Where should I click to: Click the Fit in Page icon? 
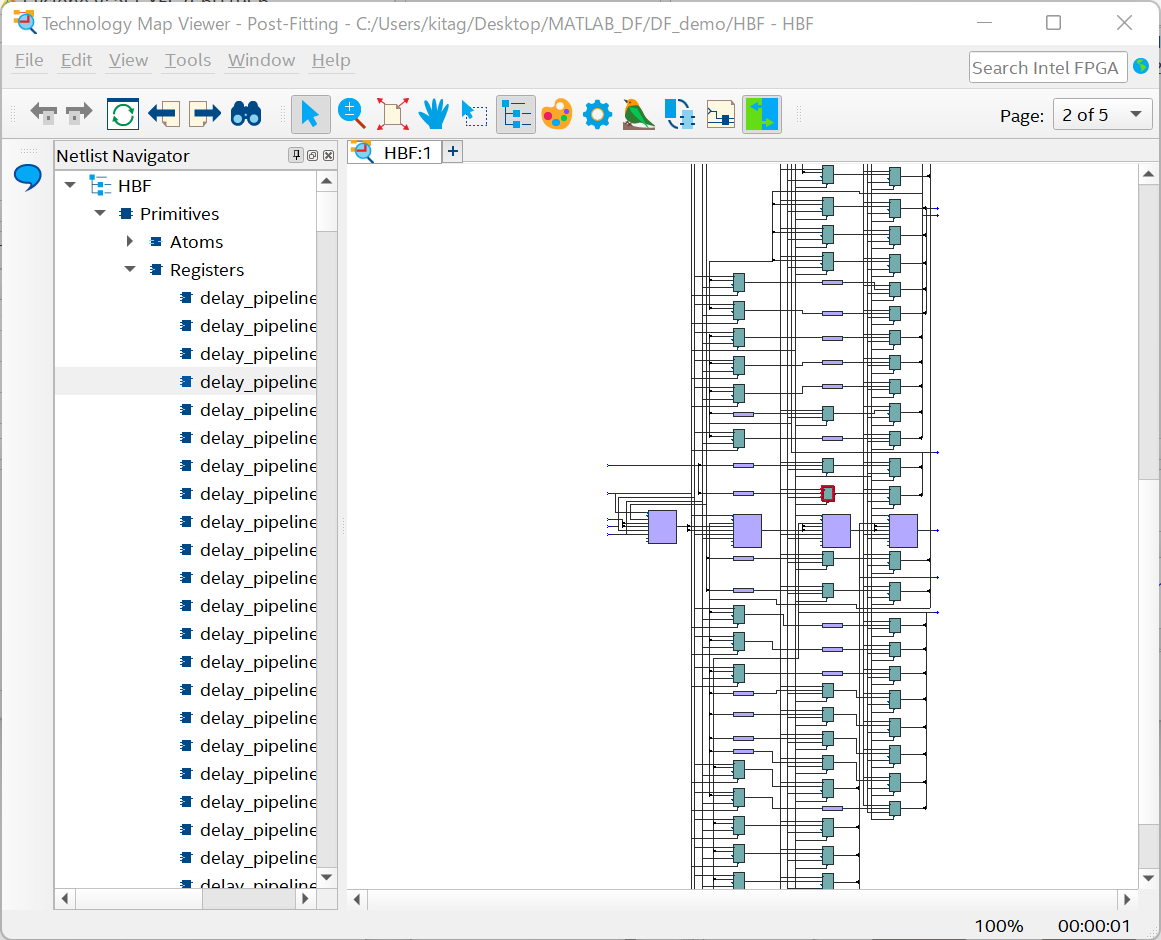[x=392, y=114]
